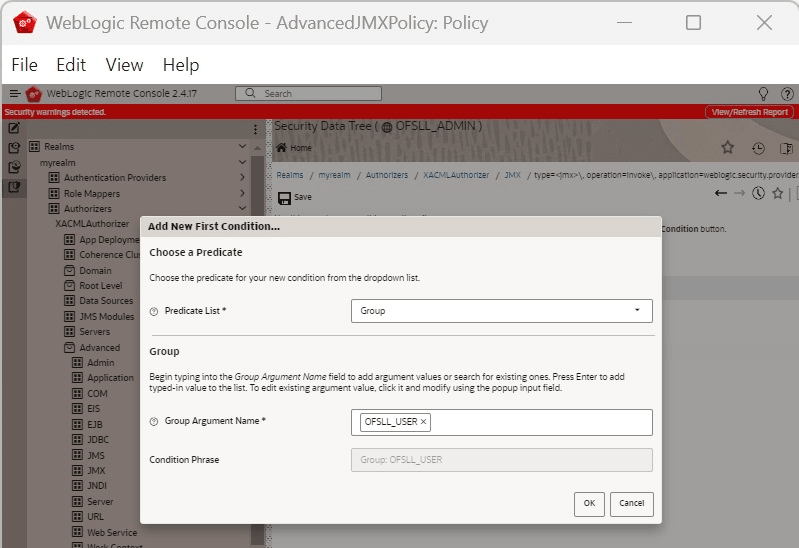The width and height of the screenshot is (799, 548).
Task: Click View/Refresh Report button
Action: (x=749, y=112)
